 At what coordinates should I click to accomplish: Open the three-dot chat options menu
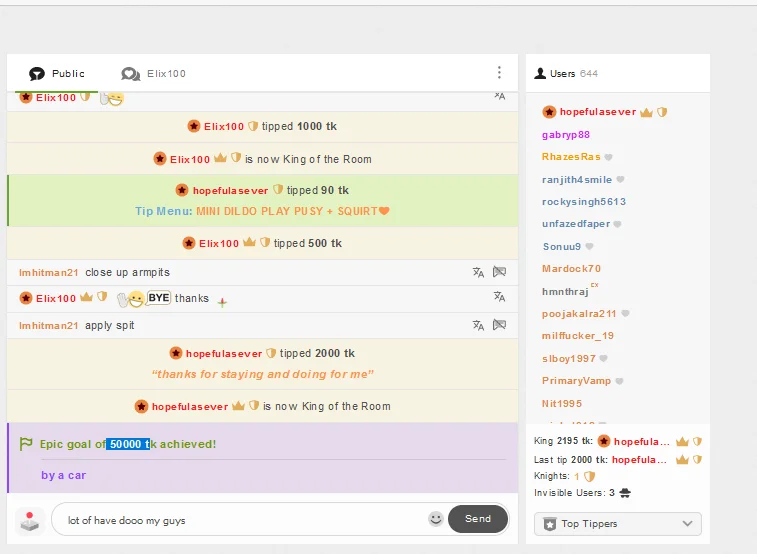[x=499, y=73]
